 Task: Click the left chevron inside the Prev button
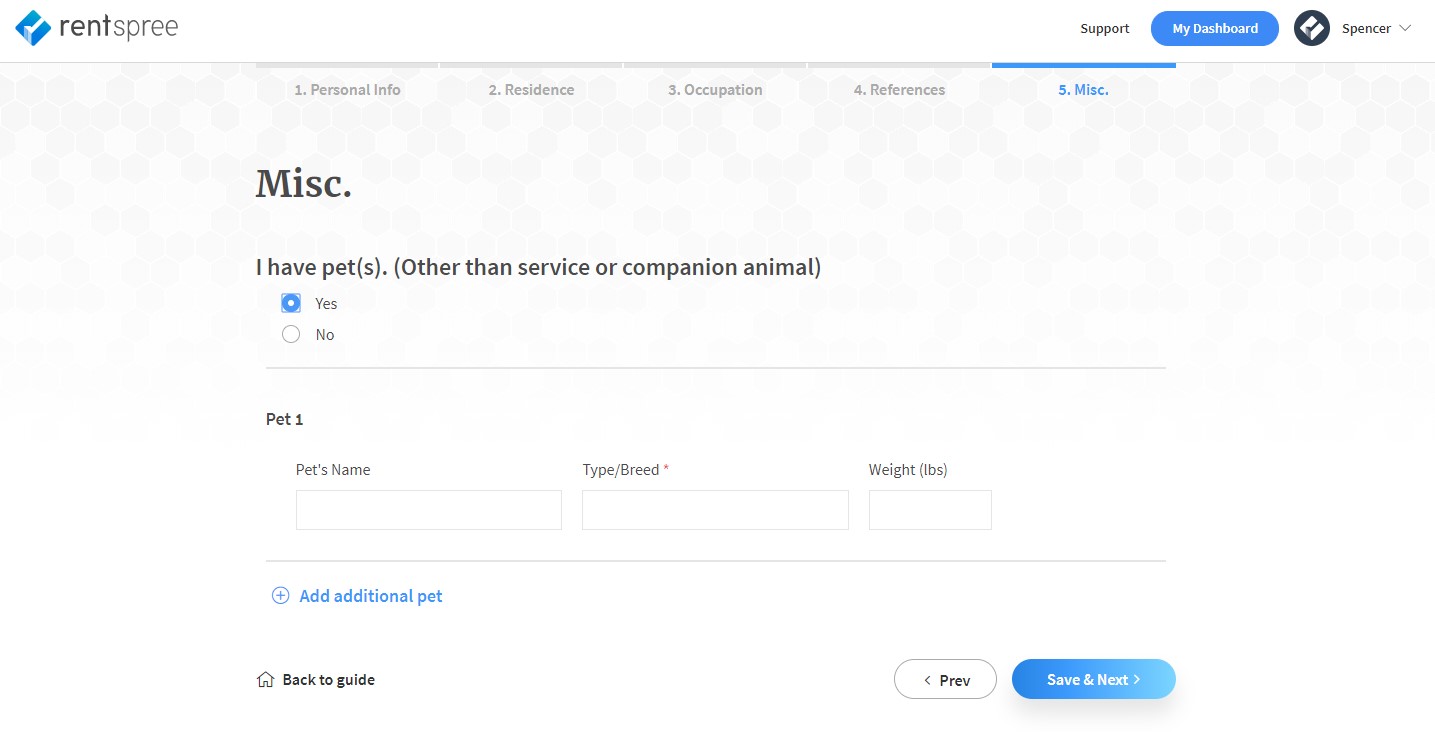[927, 679]
